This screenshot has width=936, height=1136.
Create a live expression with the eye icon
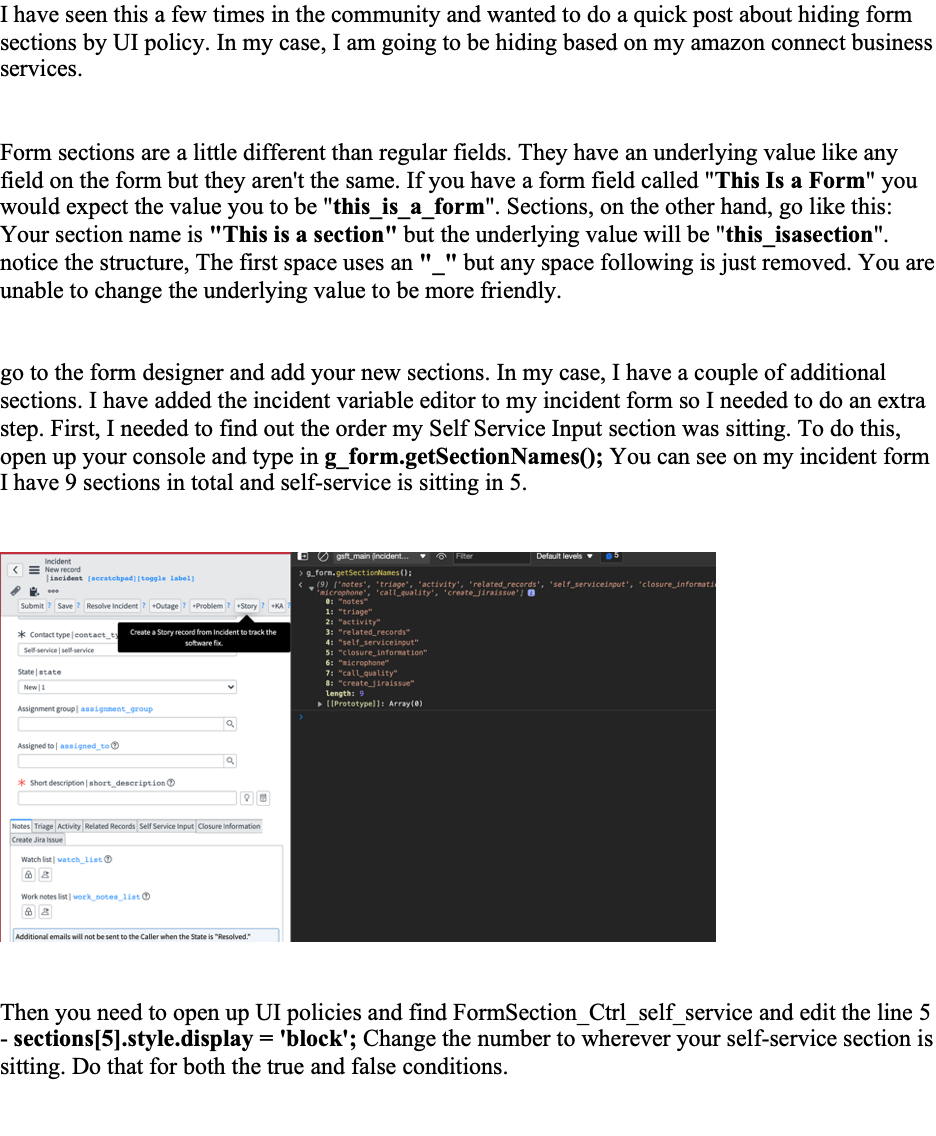click(444, 557)
